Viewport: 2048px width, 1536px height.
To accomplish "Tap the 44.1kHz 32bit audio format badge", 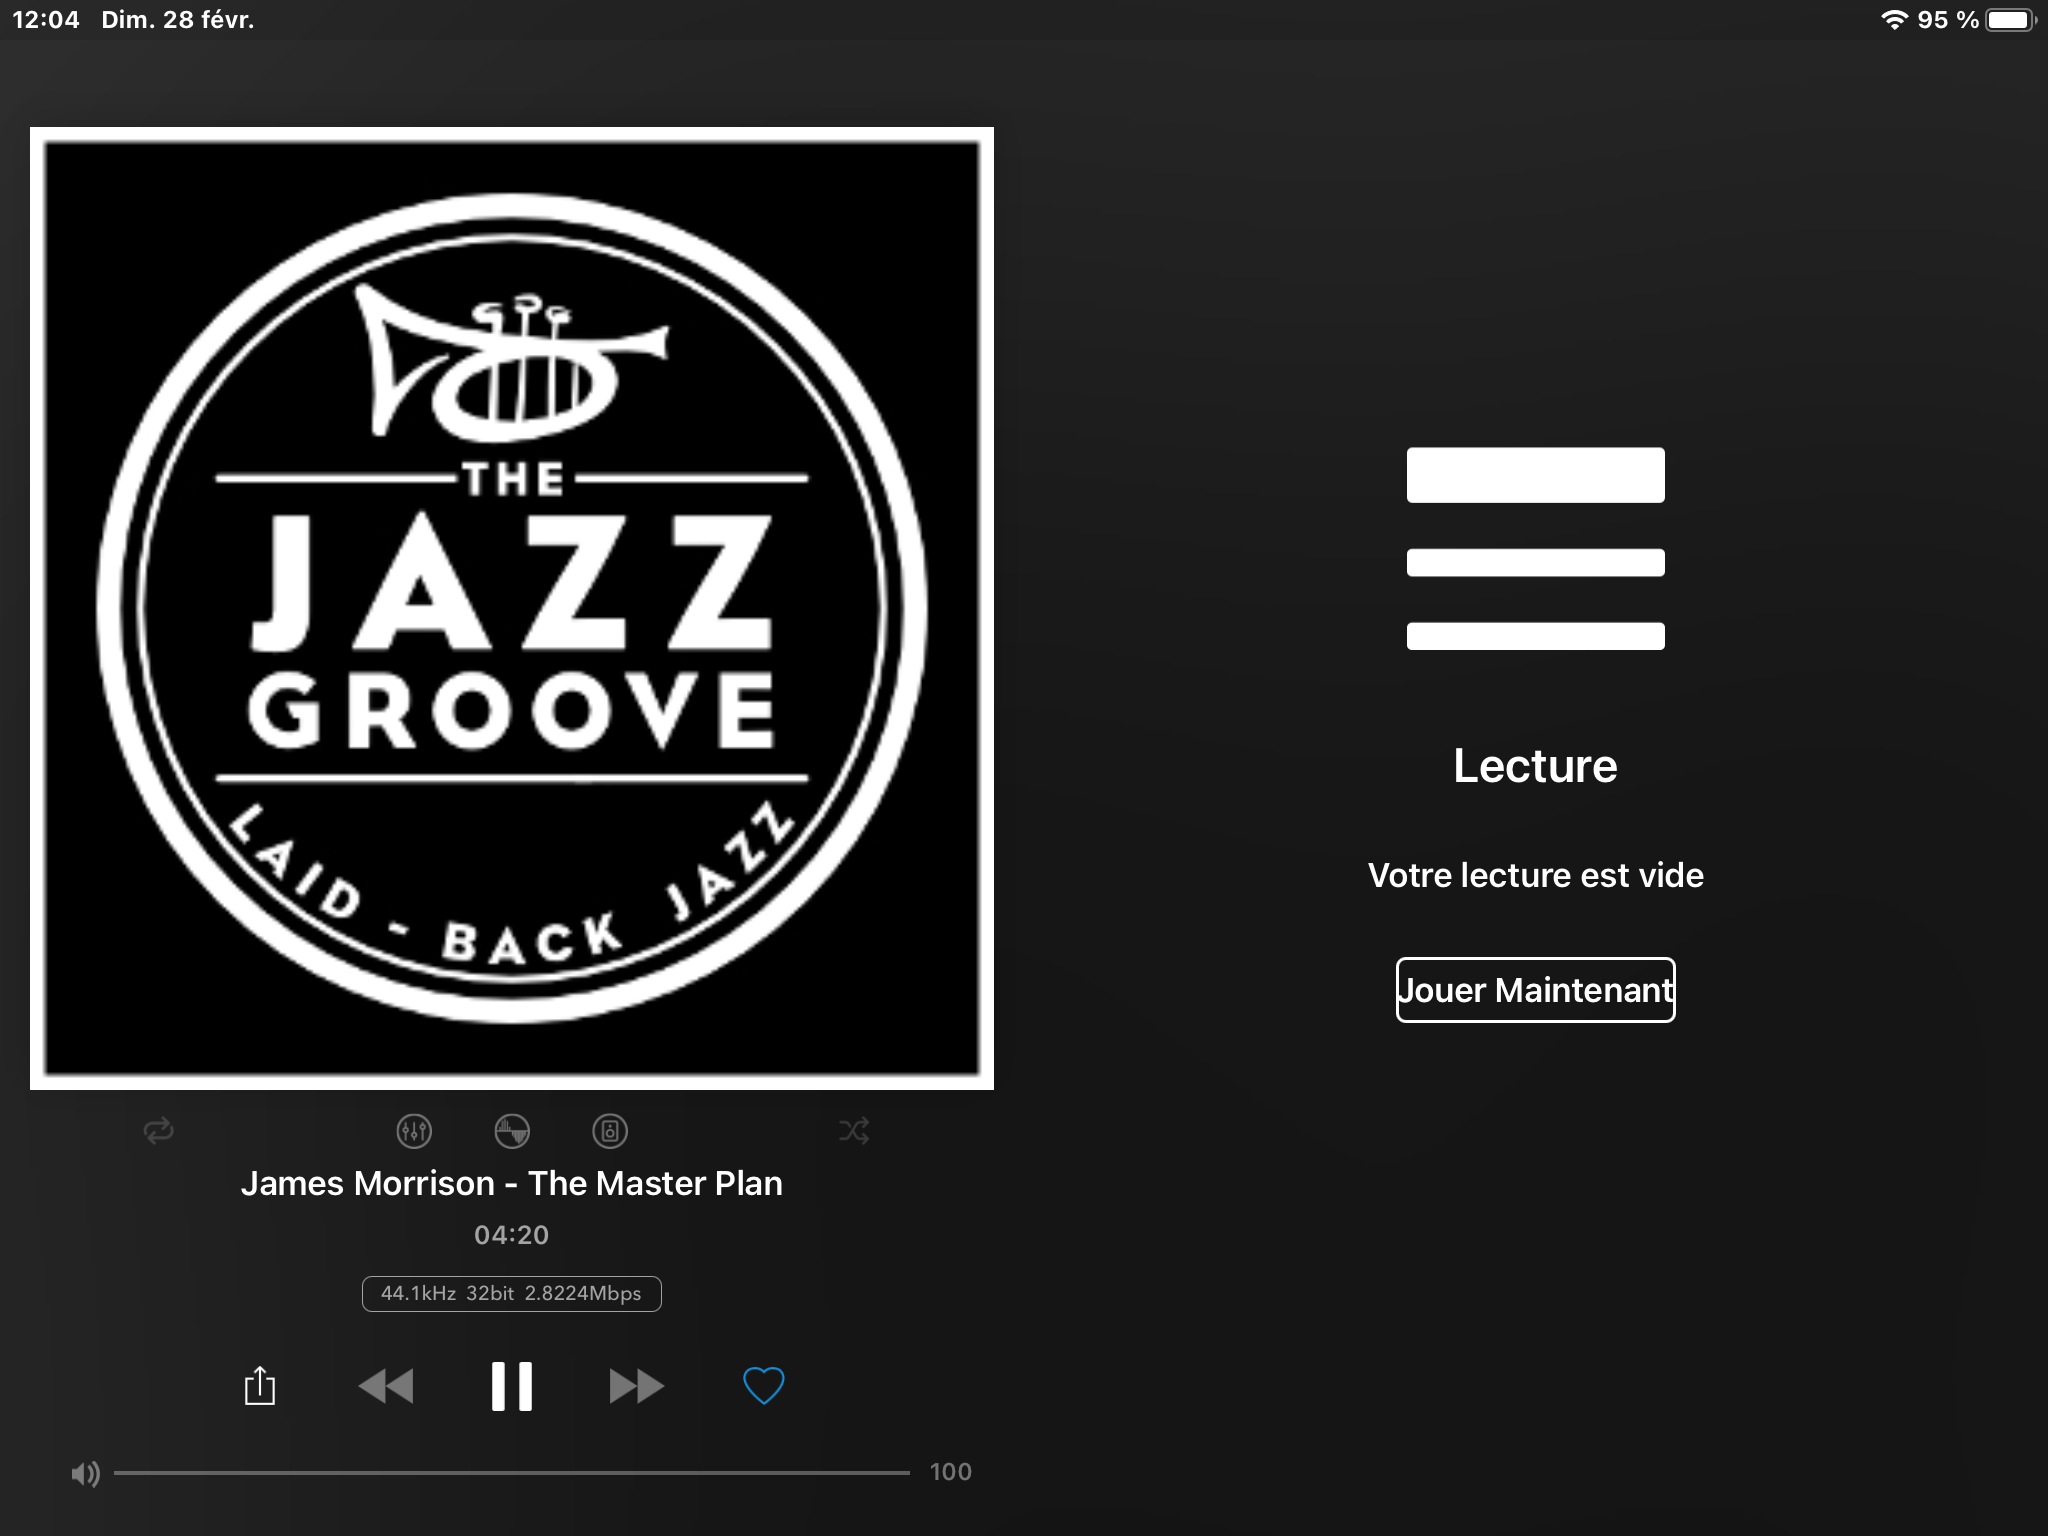I will click(511, 1293).
